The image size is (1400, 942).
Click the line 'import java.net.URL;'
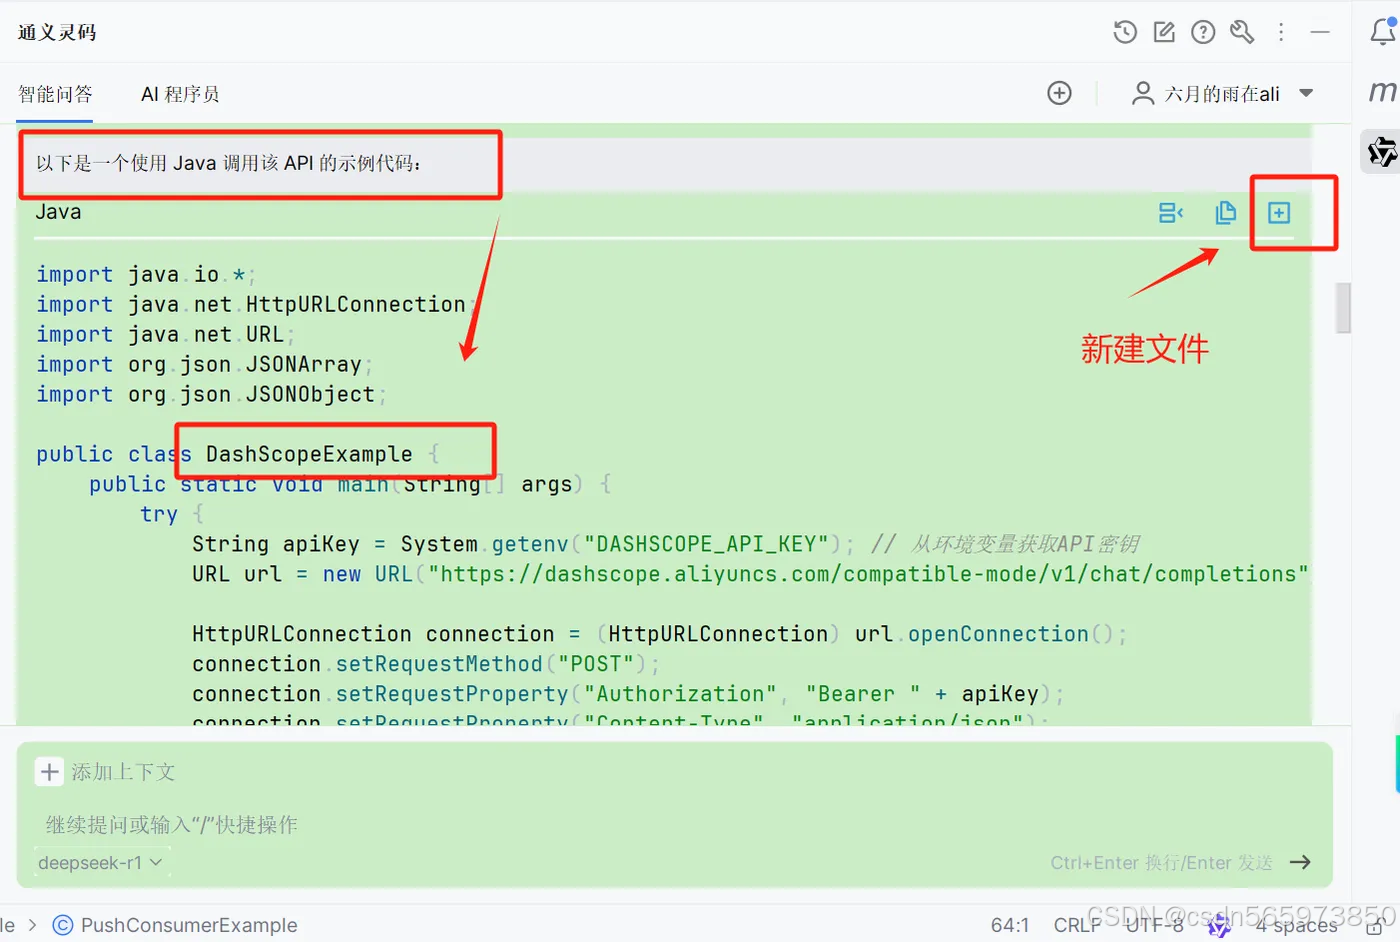click(165, 334)
